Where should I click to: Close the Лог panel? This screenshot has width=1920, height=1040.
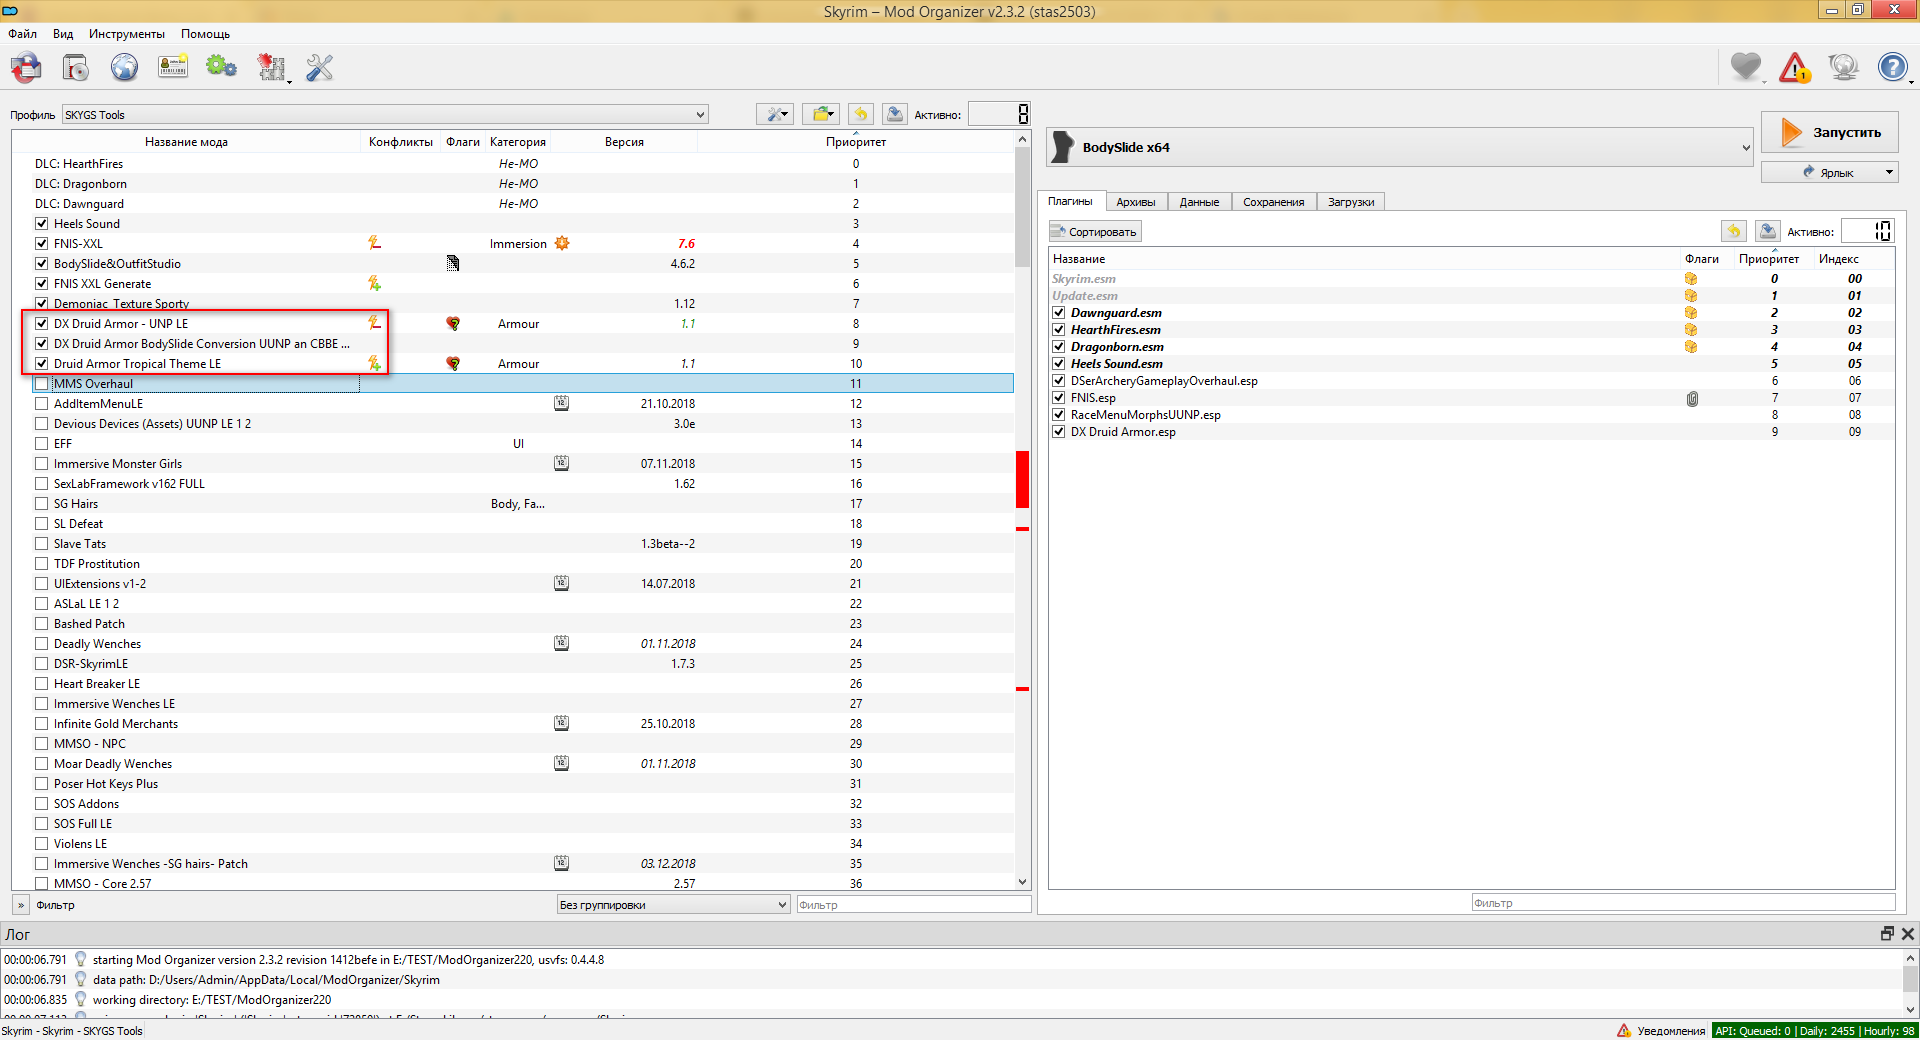pos(1908,934)
